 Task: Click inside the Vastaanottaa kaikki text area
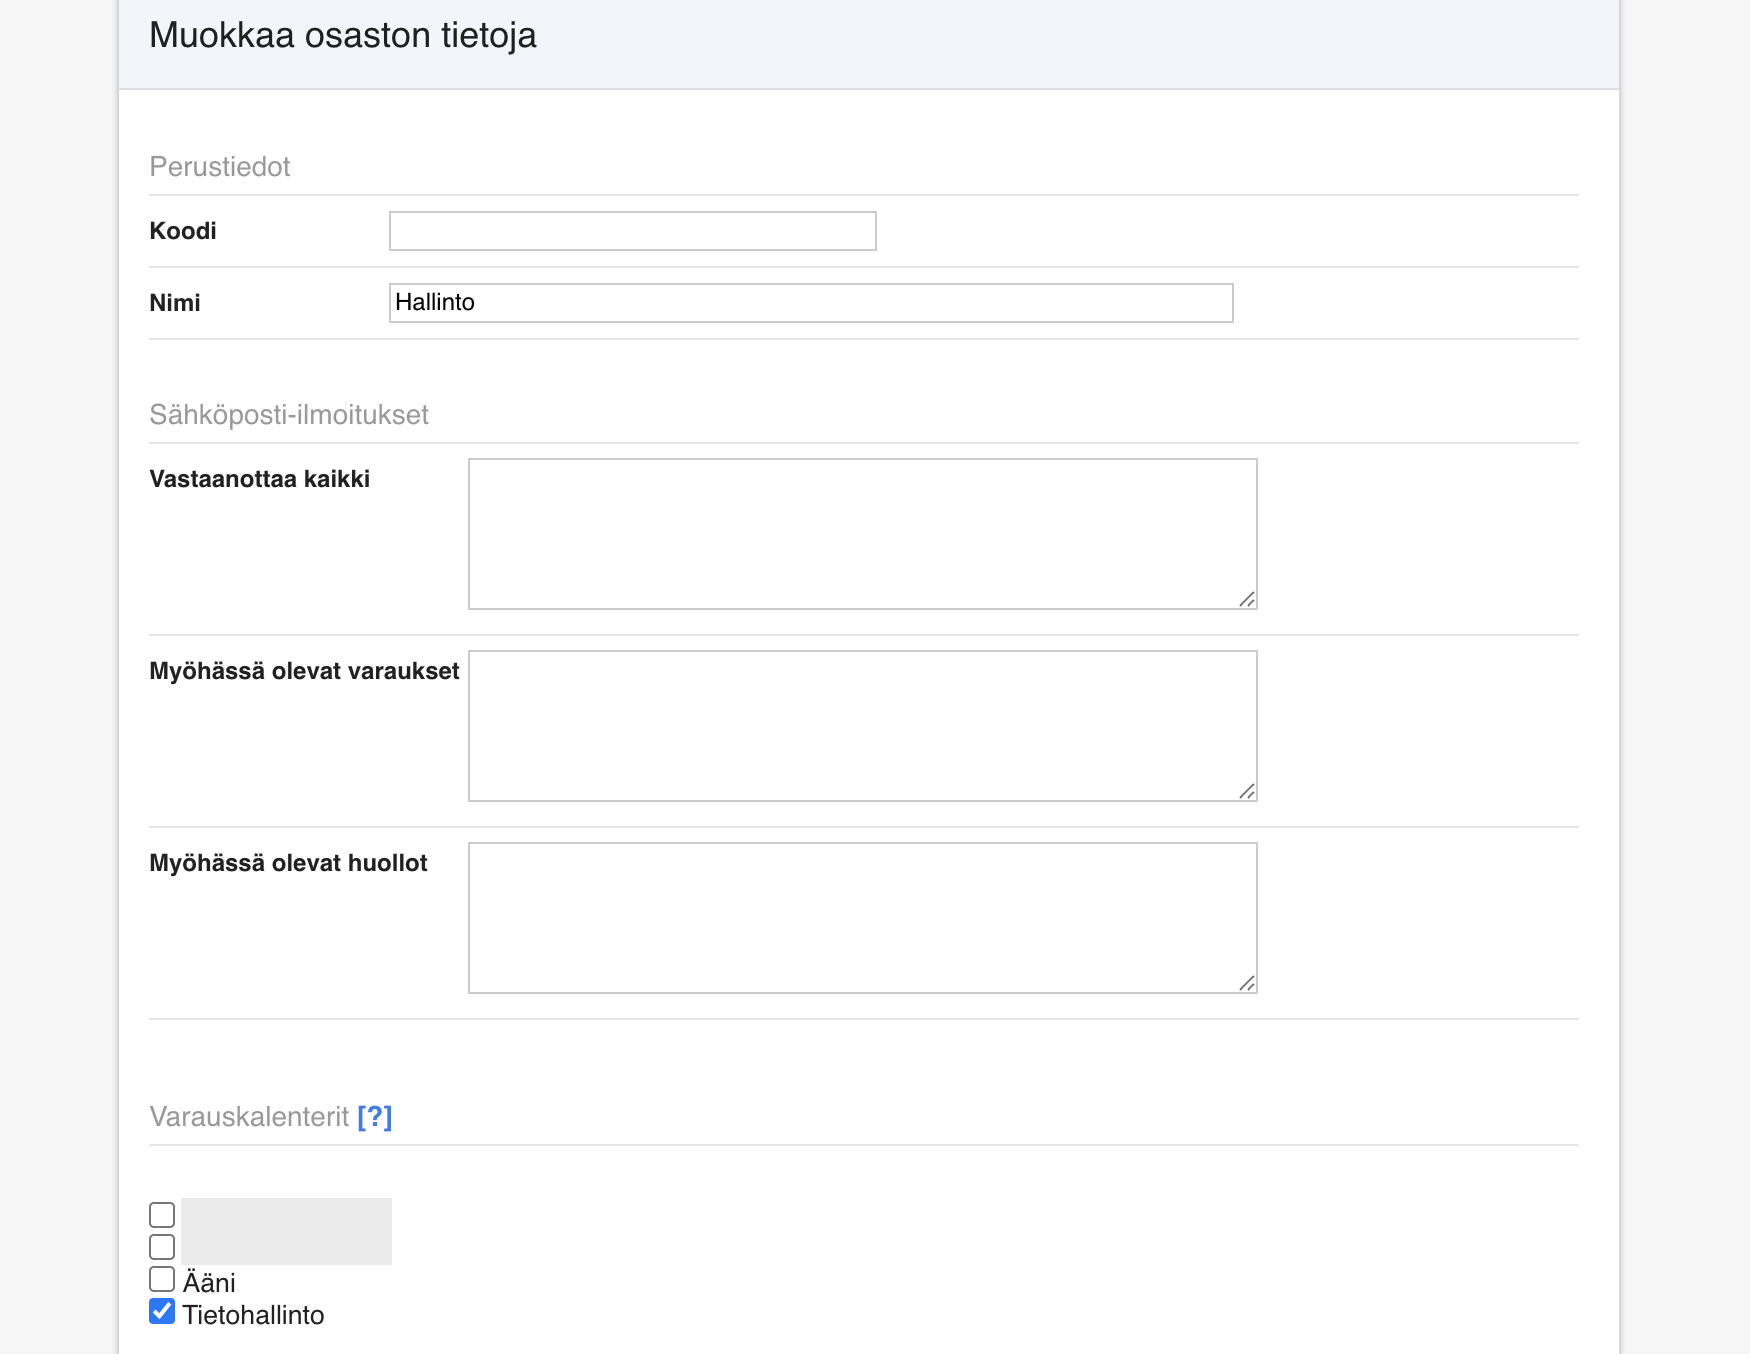tap(862, 534)
